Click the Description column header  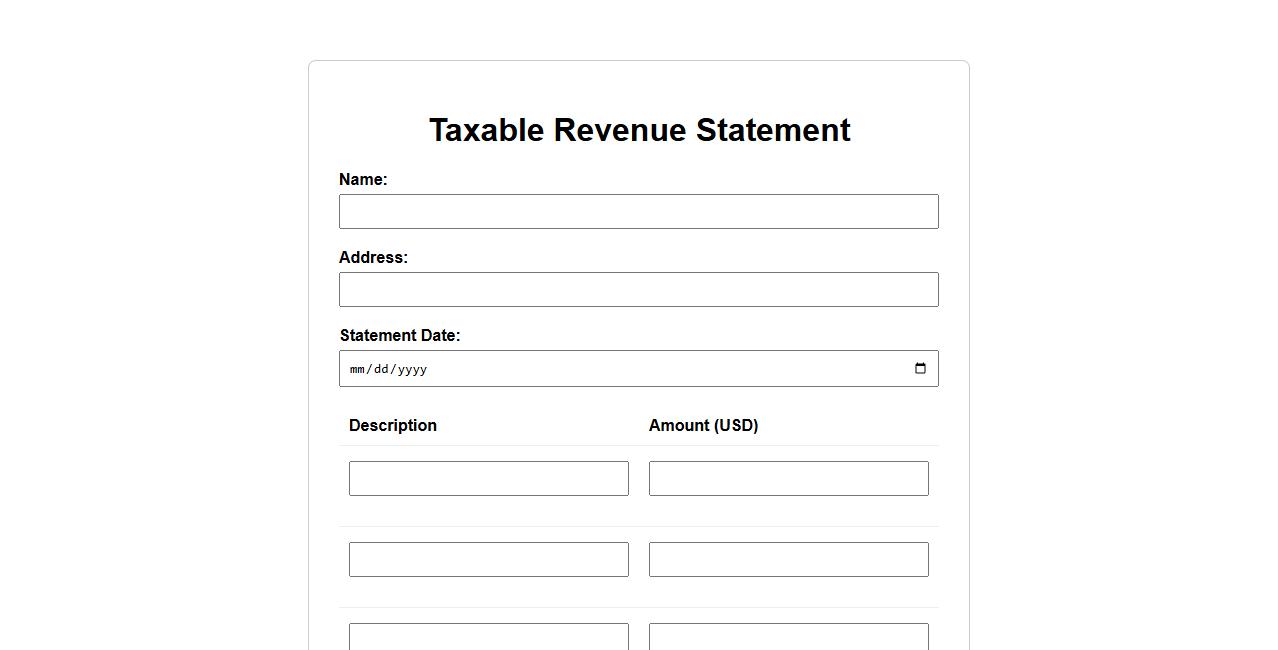pos(393,426)
